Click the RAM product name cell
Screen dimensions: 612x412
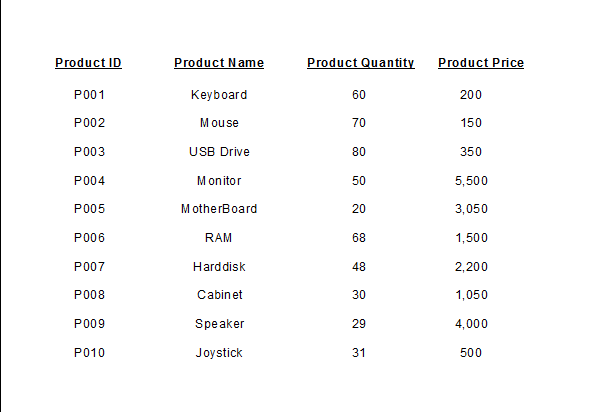(219, 238)
